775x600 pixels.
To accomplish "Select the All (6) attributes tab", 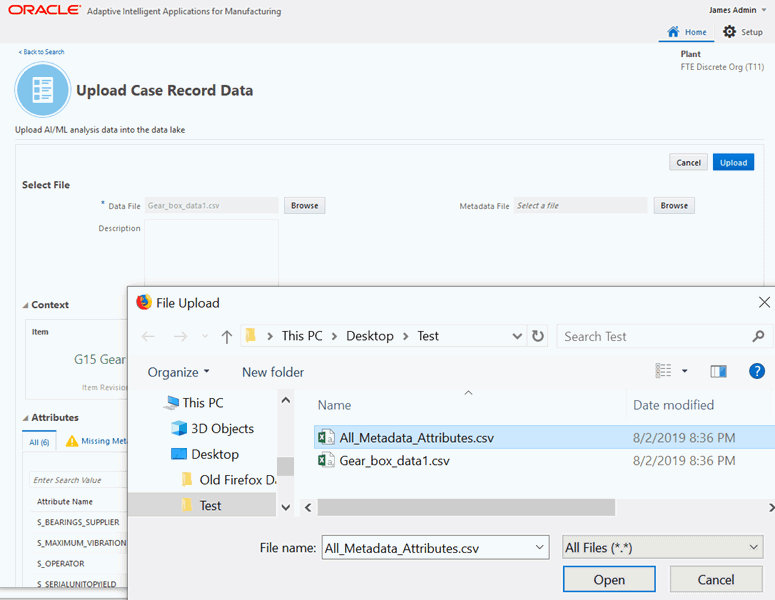I will click(39, 442).
